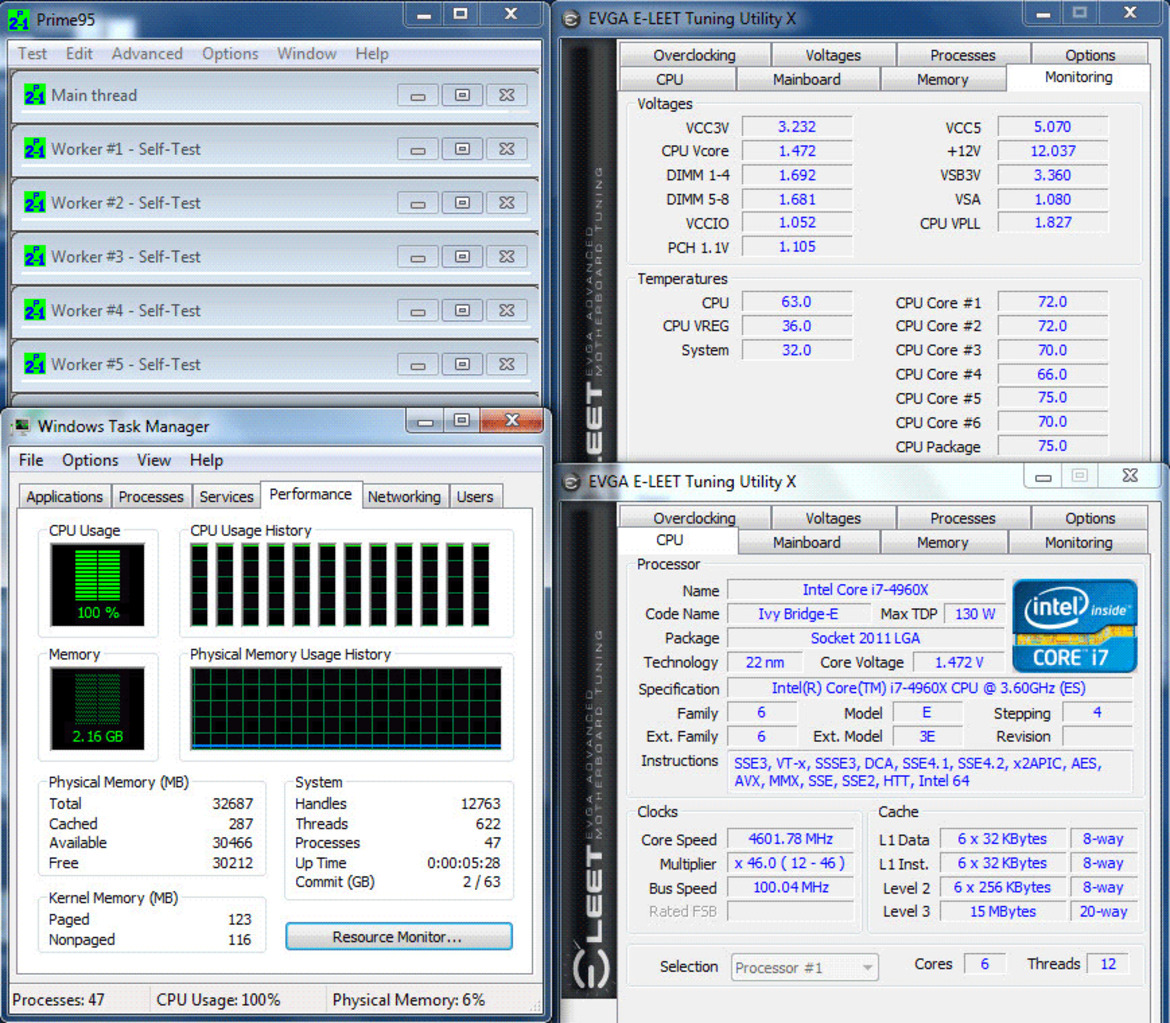This screenshot has width=1170, height=1023.
Task: Close the Worker #5 child window
Action: pos(507,364)
